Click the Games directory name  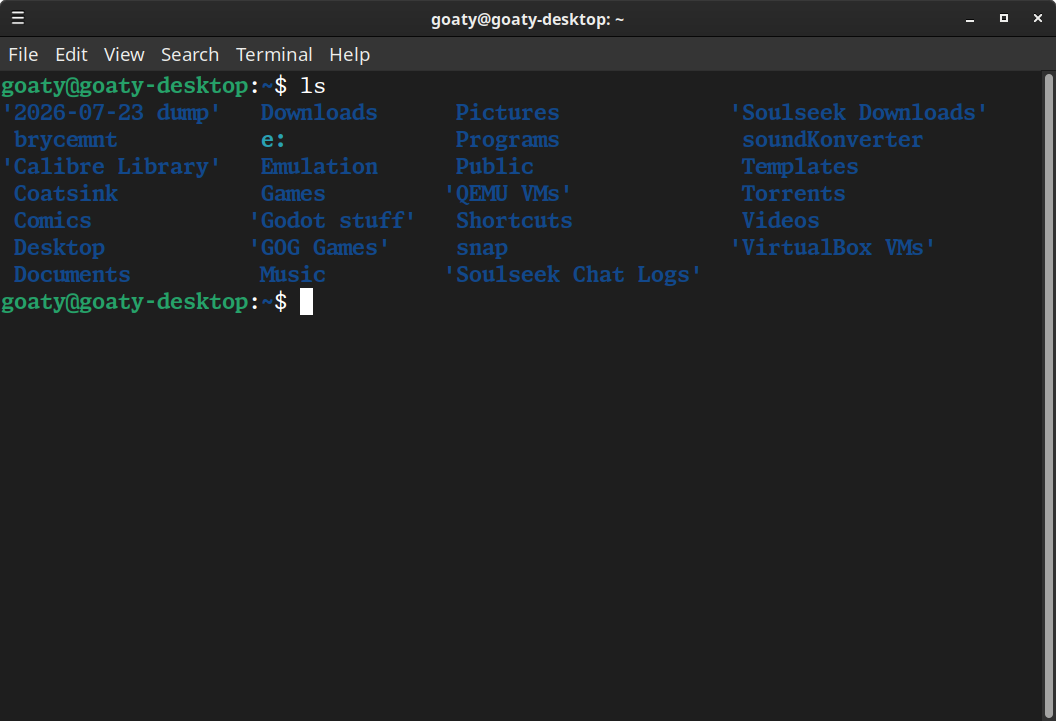tap(293, 193)
